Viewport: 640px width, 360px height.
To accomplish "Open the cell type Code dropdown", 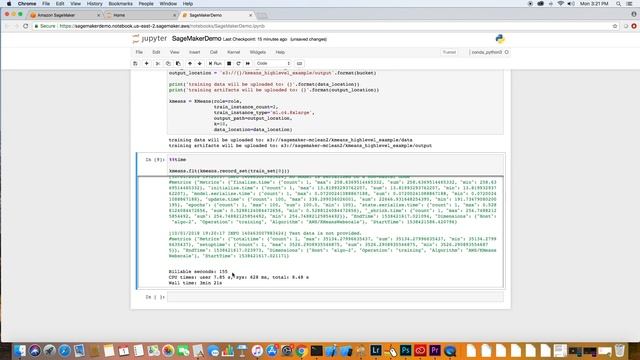I will click(x=273, y=64).
